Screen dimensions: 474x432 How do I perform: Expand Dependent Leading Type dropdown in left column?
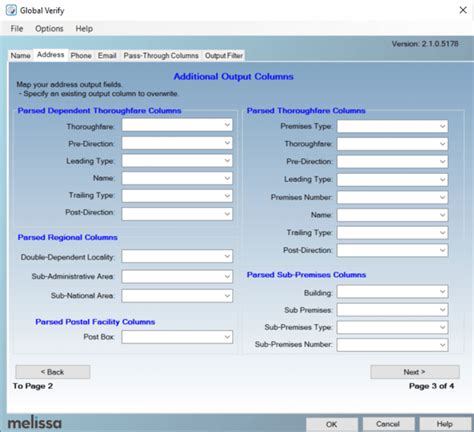(x=177, y=161)
